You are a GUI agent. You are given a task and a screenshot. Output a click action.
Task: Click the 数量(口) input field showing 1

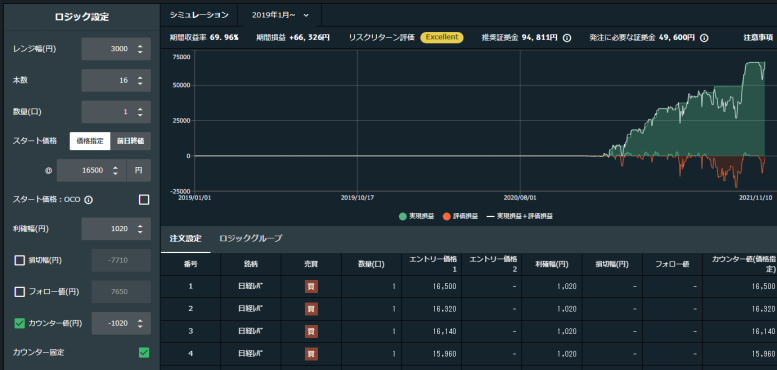(x=116, y=112)
